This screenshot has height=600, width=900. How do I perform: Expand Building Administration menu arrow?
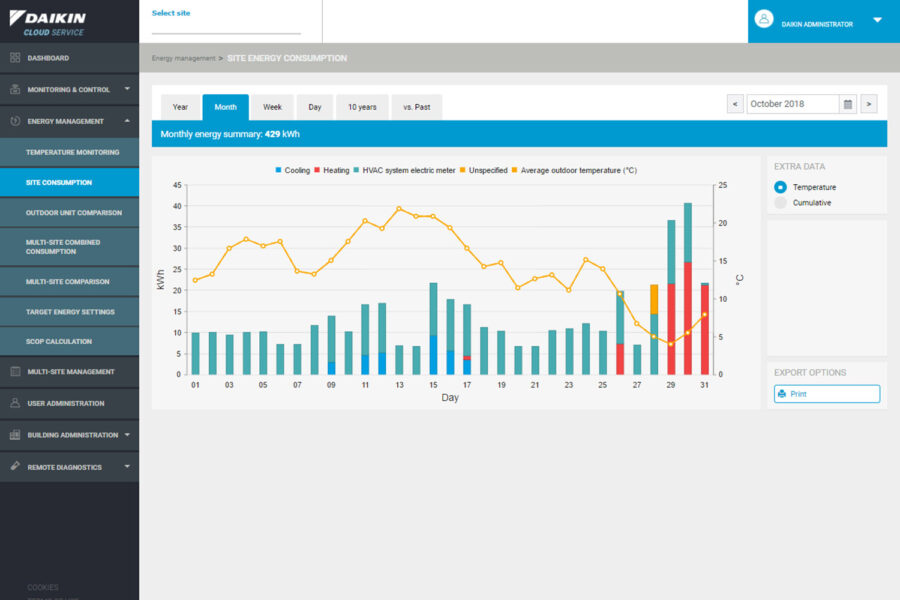(127, 435)
